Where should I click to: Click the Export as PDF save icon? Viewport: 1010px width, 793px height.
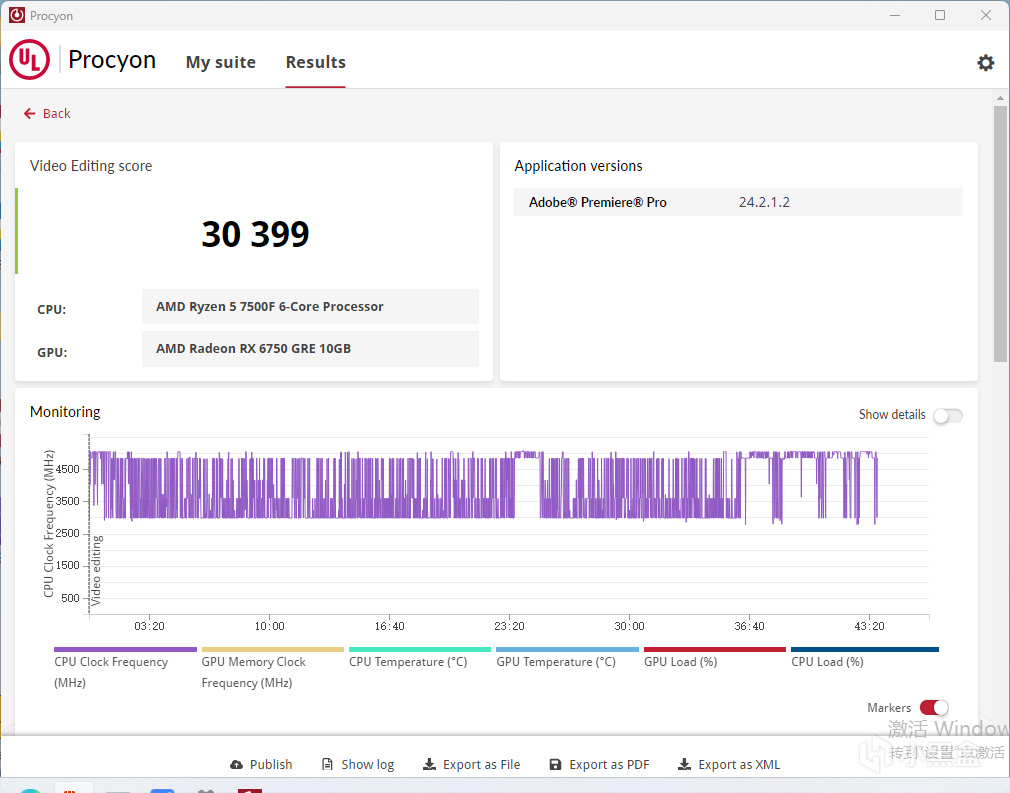555,765
